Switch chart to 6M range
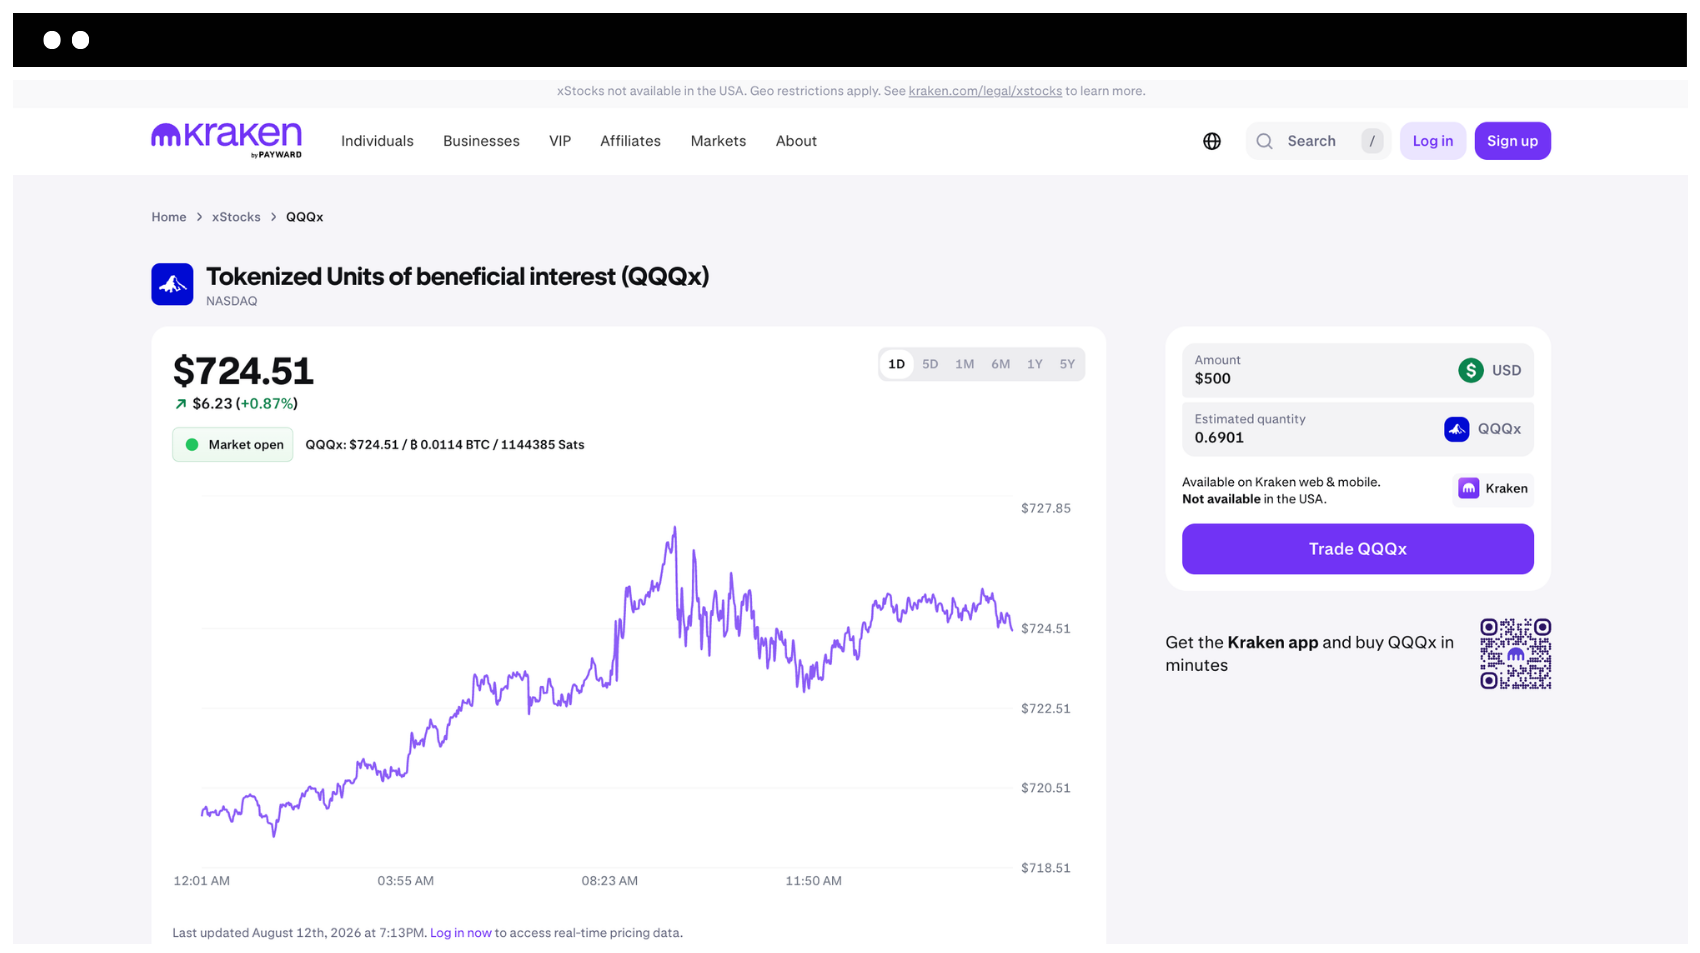 click(1001, 364)
